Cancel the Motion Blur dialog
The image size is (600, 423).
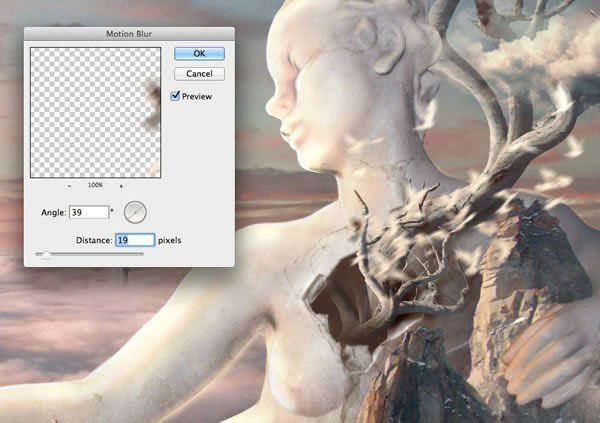(x=199, y=73)
